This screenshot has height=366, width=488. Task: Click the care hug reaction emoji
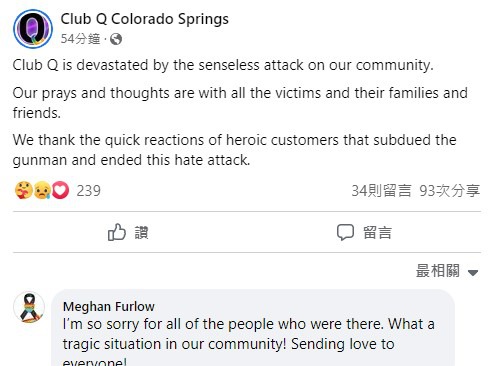click(x=24, y=190)
